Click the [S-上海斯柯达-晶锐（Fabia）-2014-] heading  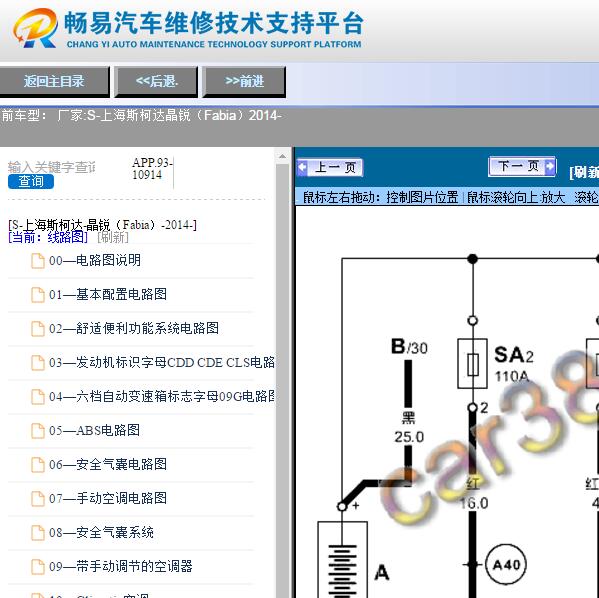(x=102, y=225)
